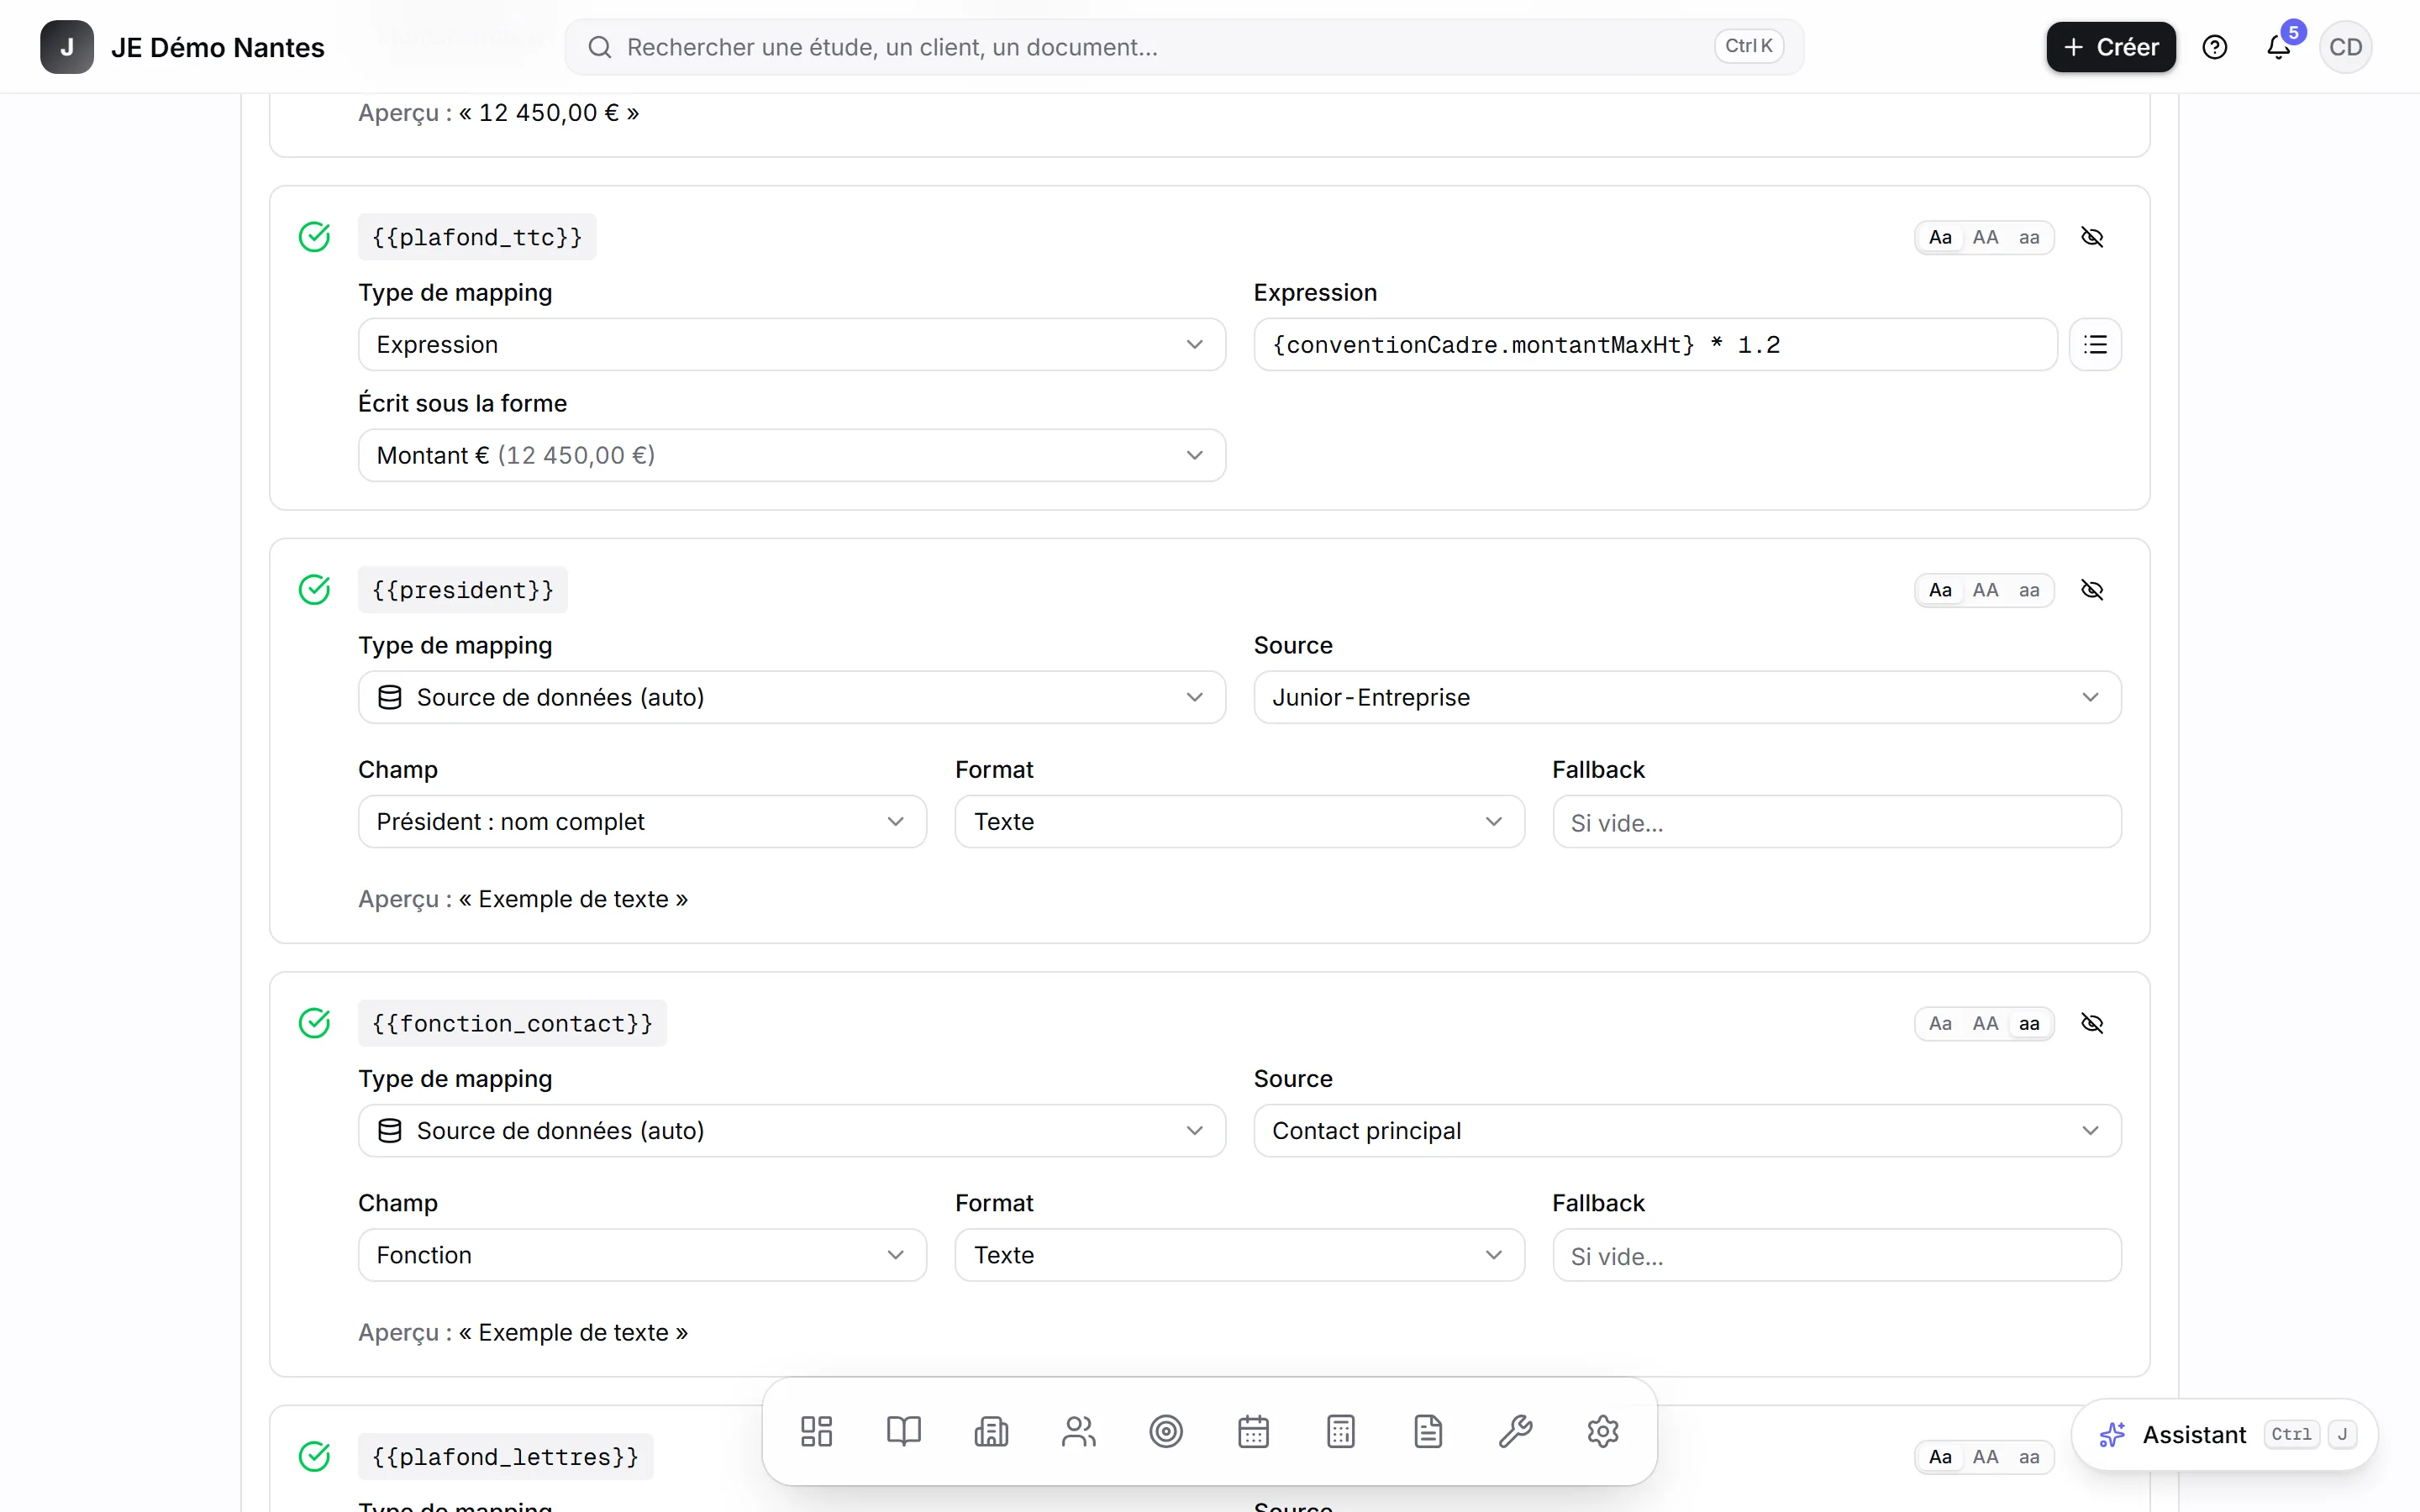Click the search bar field

point(1184,47)
